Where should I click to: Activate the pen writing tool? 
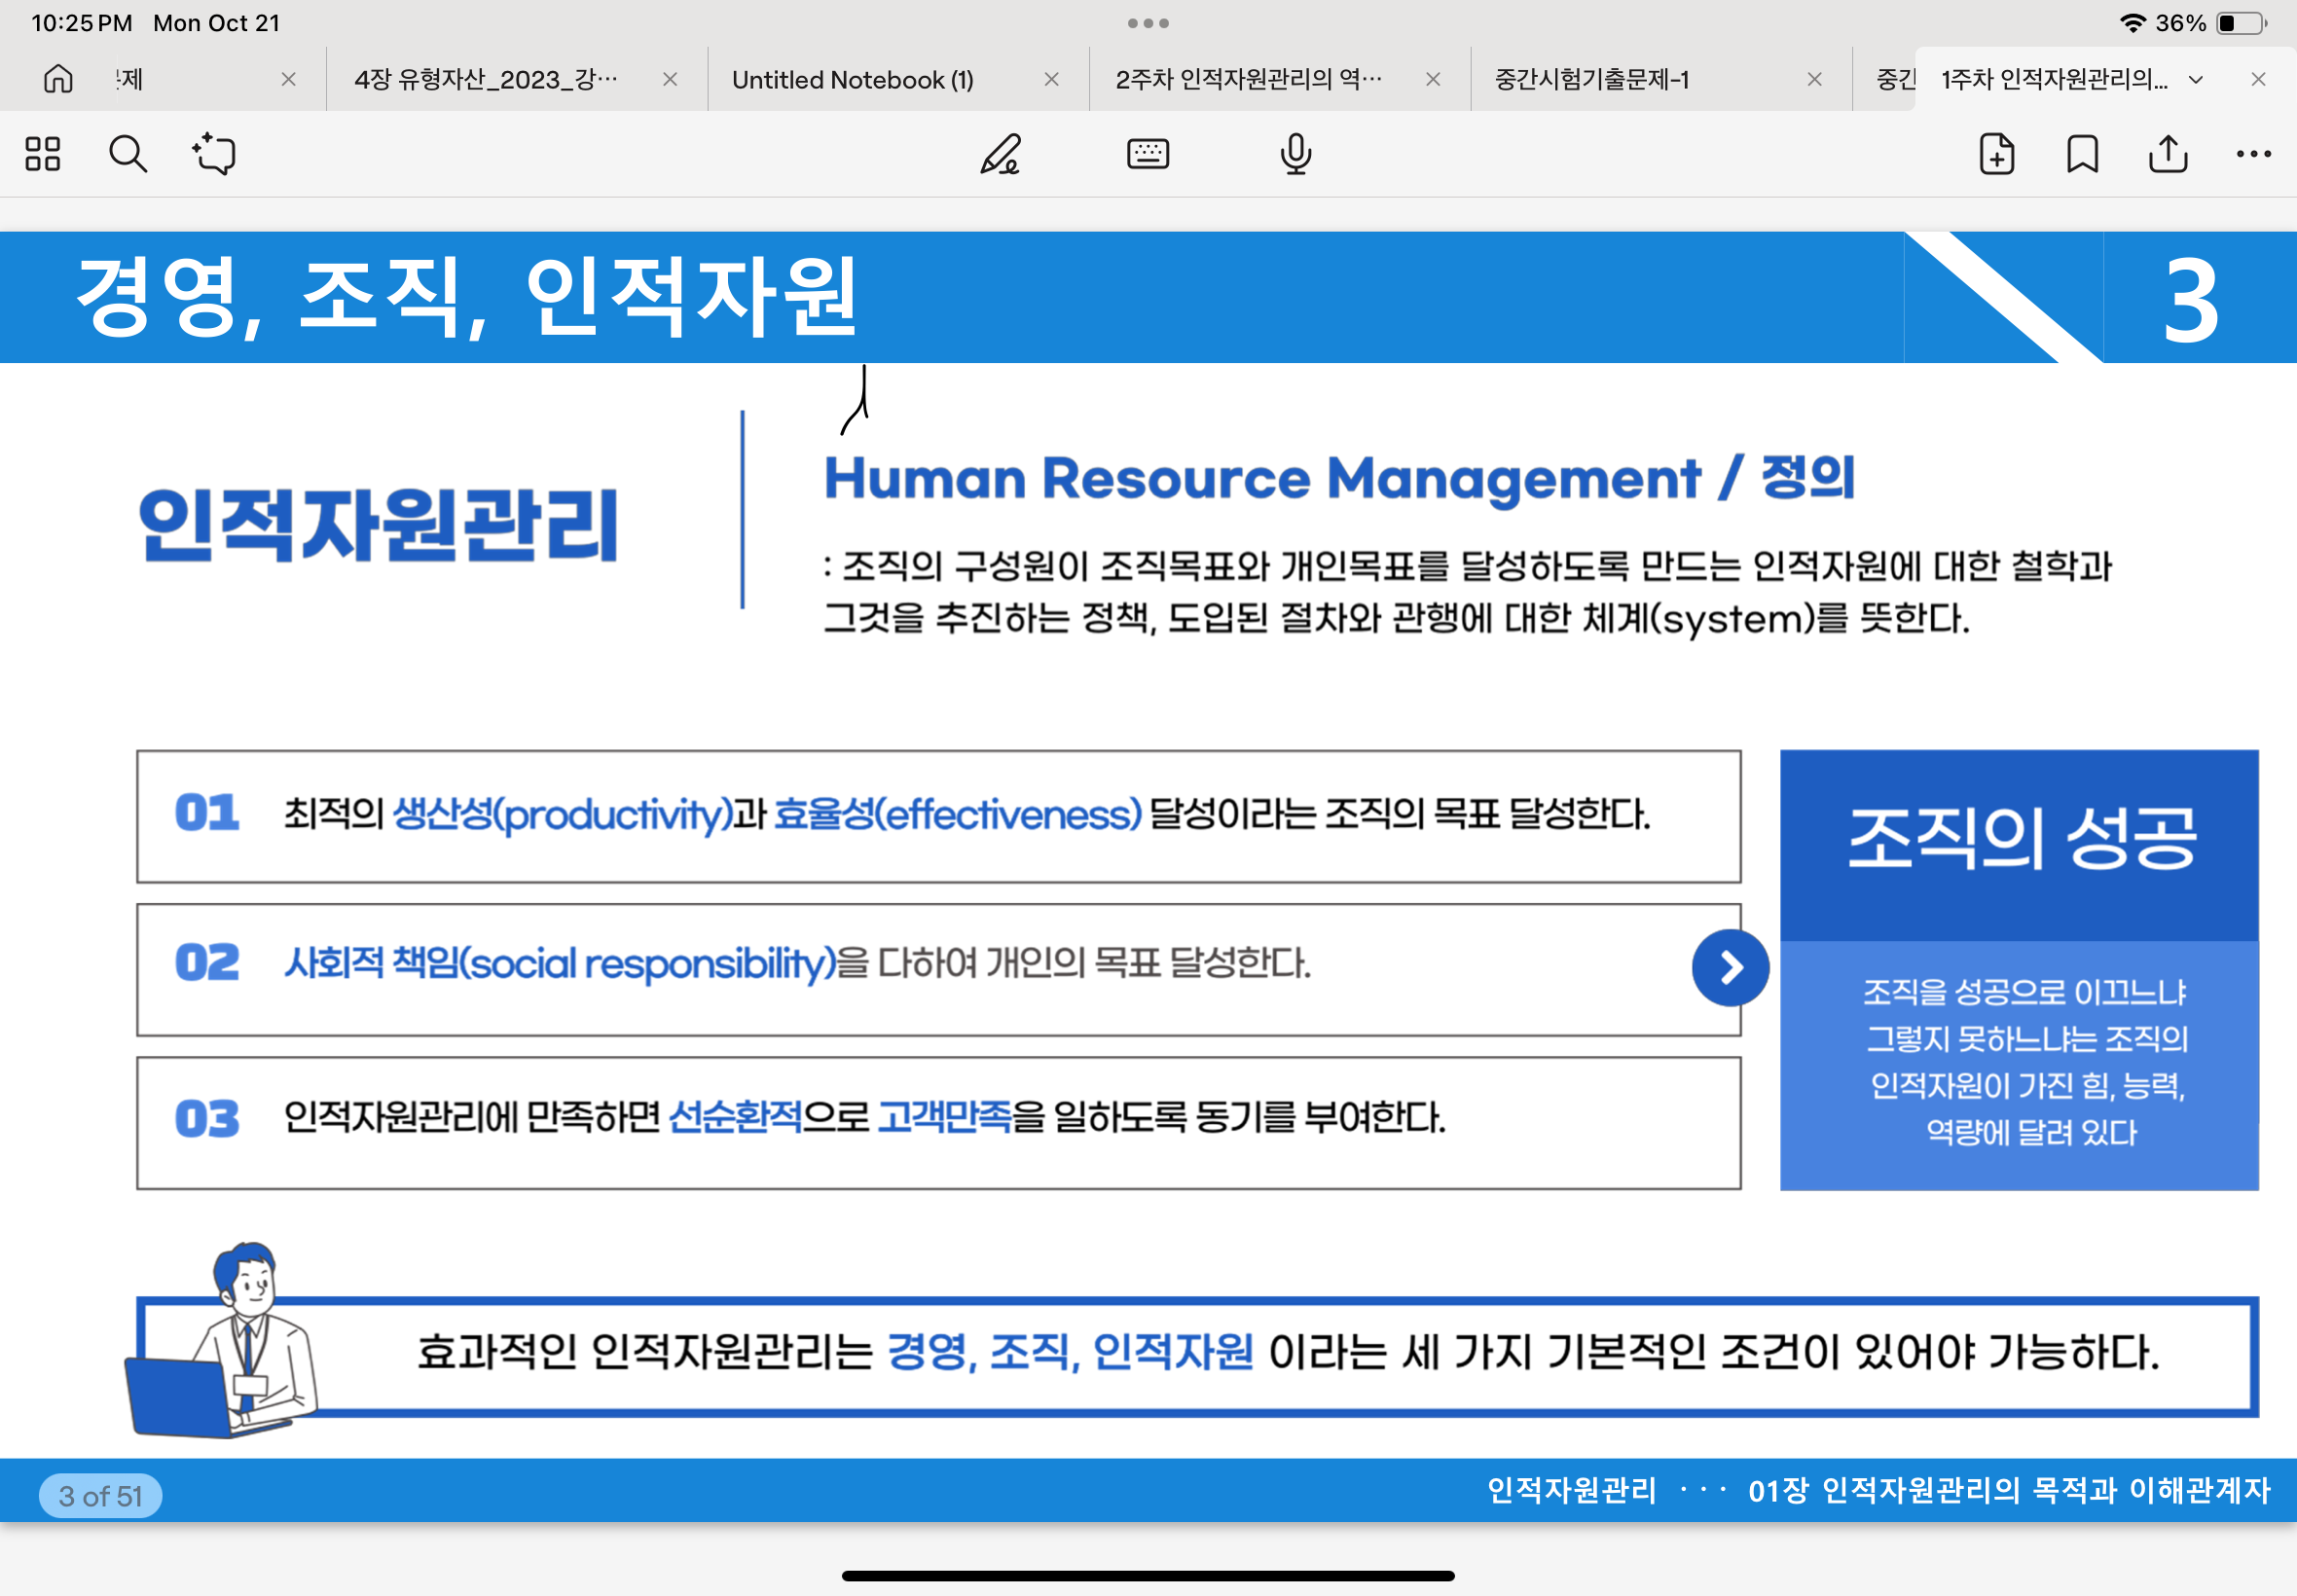(x=1001, y=154)
